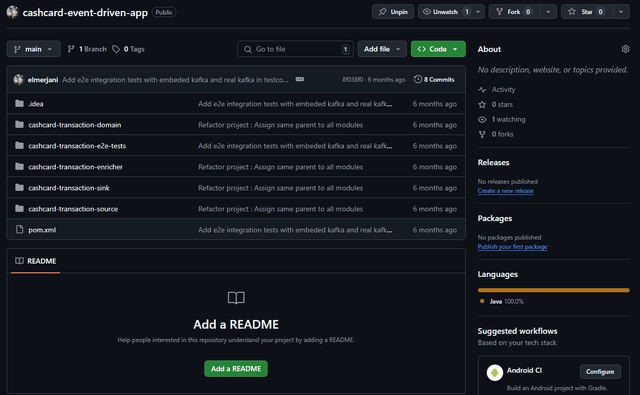The image size is (640, 395).
Task: Click Publish your first package link
Action: [512, 246]
